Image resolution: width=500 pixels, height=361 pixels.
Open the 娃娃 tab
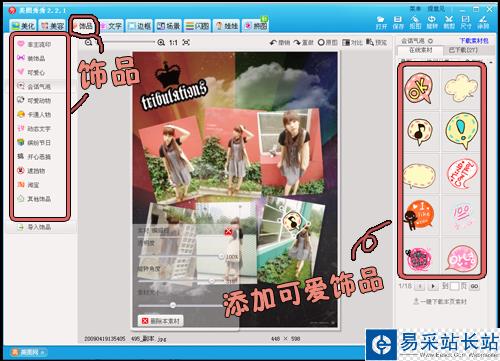pos(227,26)
